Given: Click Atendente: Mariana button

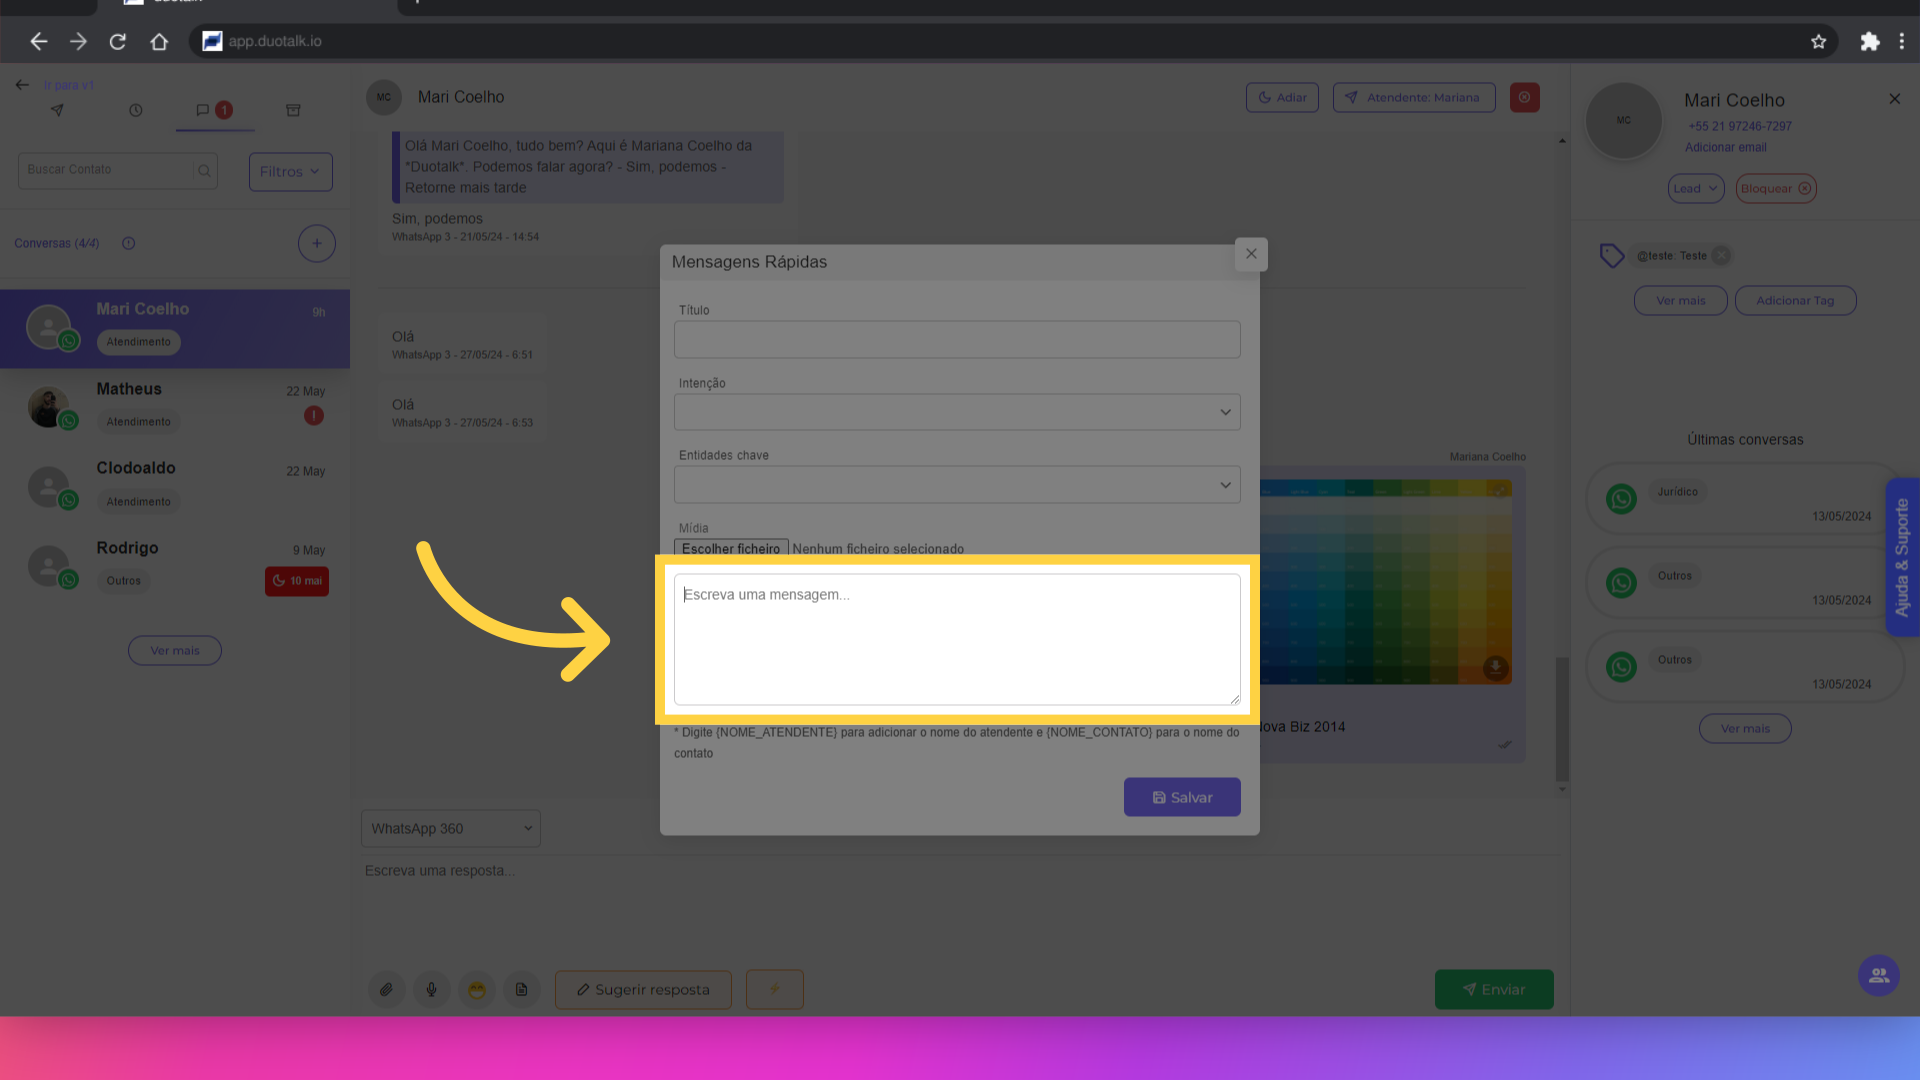Looking at the screenshot, I should point(1414,97).
